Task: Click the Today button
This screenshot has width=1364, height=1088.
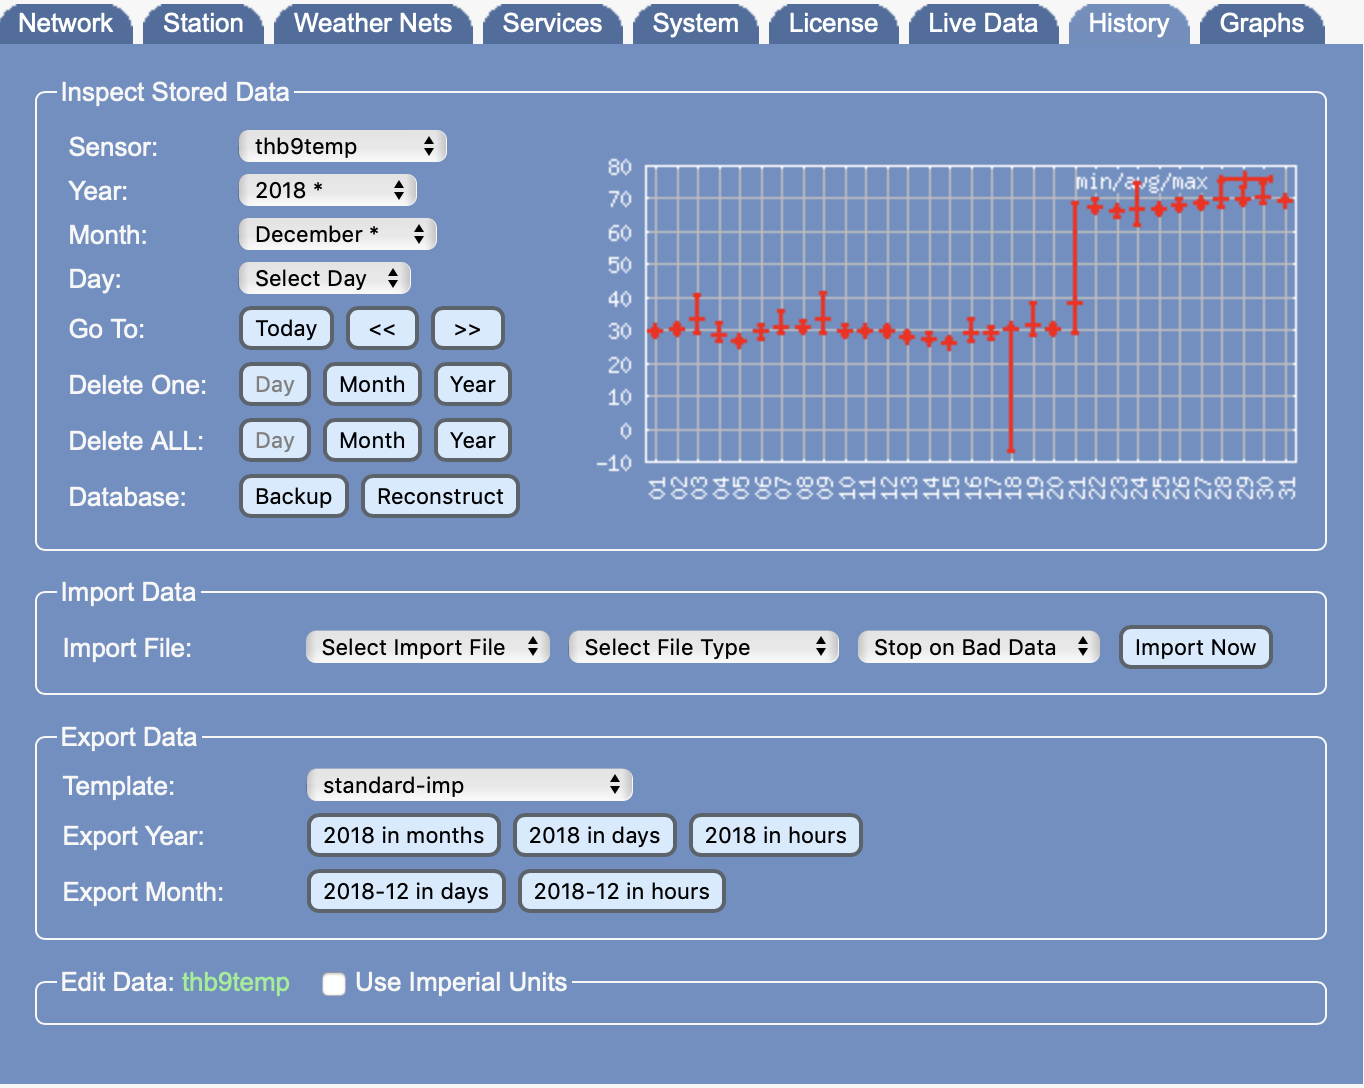Action: (x=286, y=328)
